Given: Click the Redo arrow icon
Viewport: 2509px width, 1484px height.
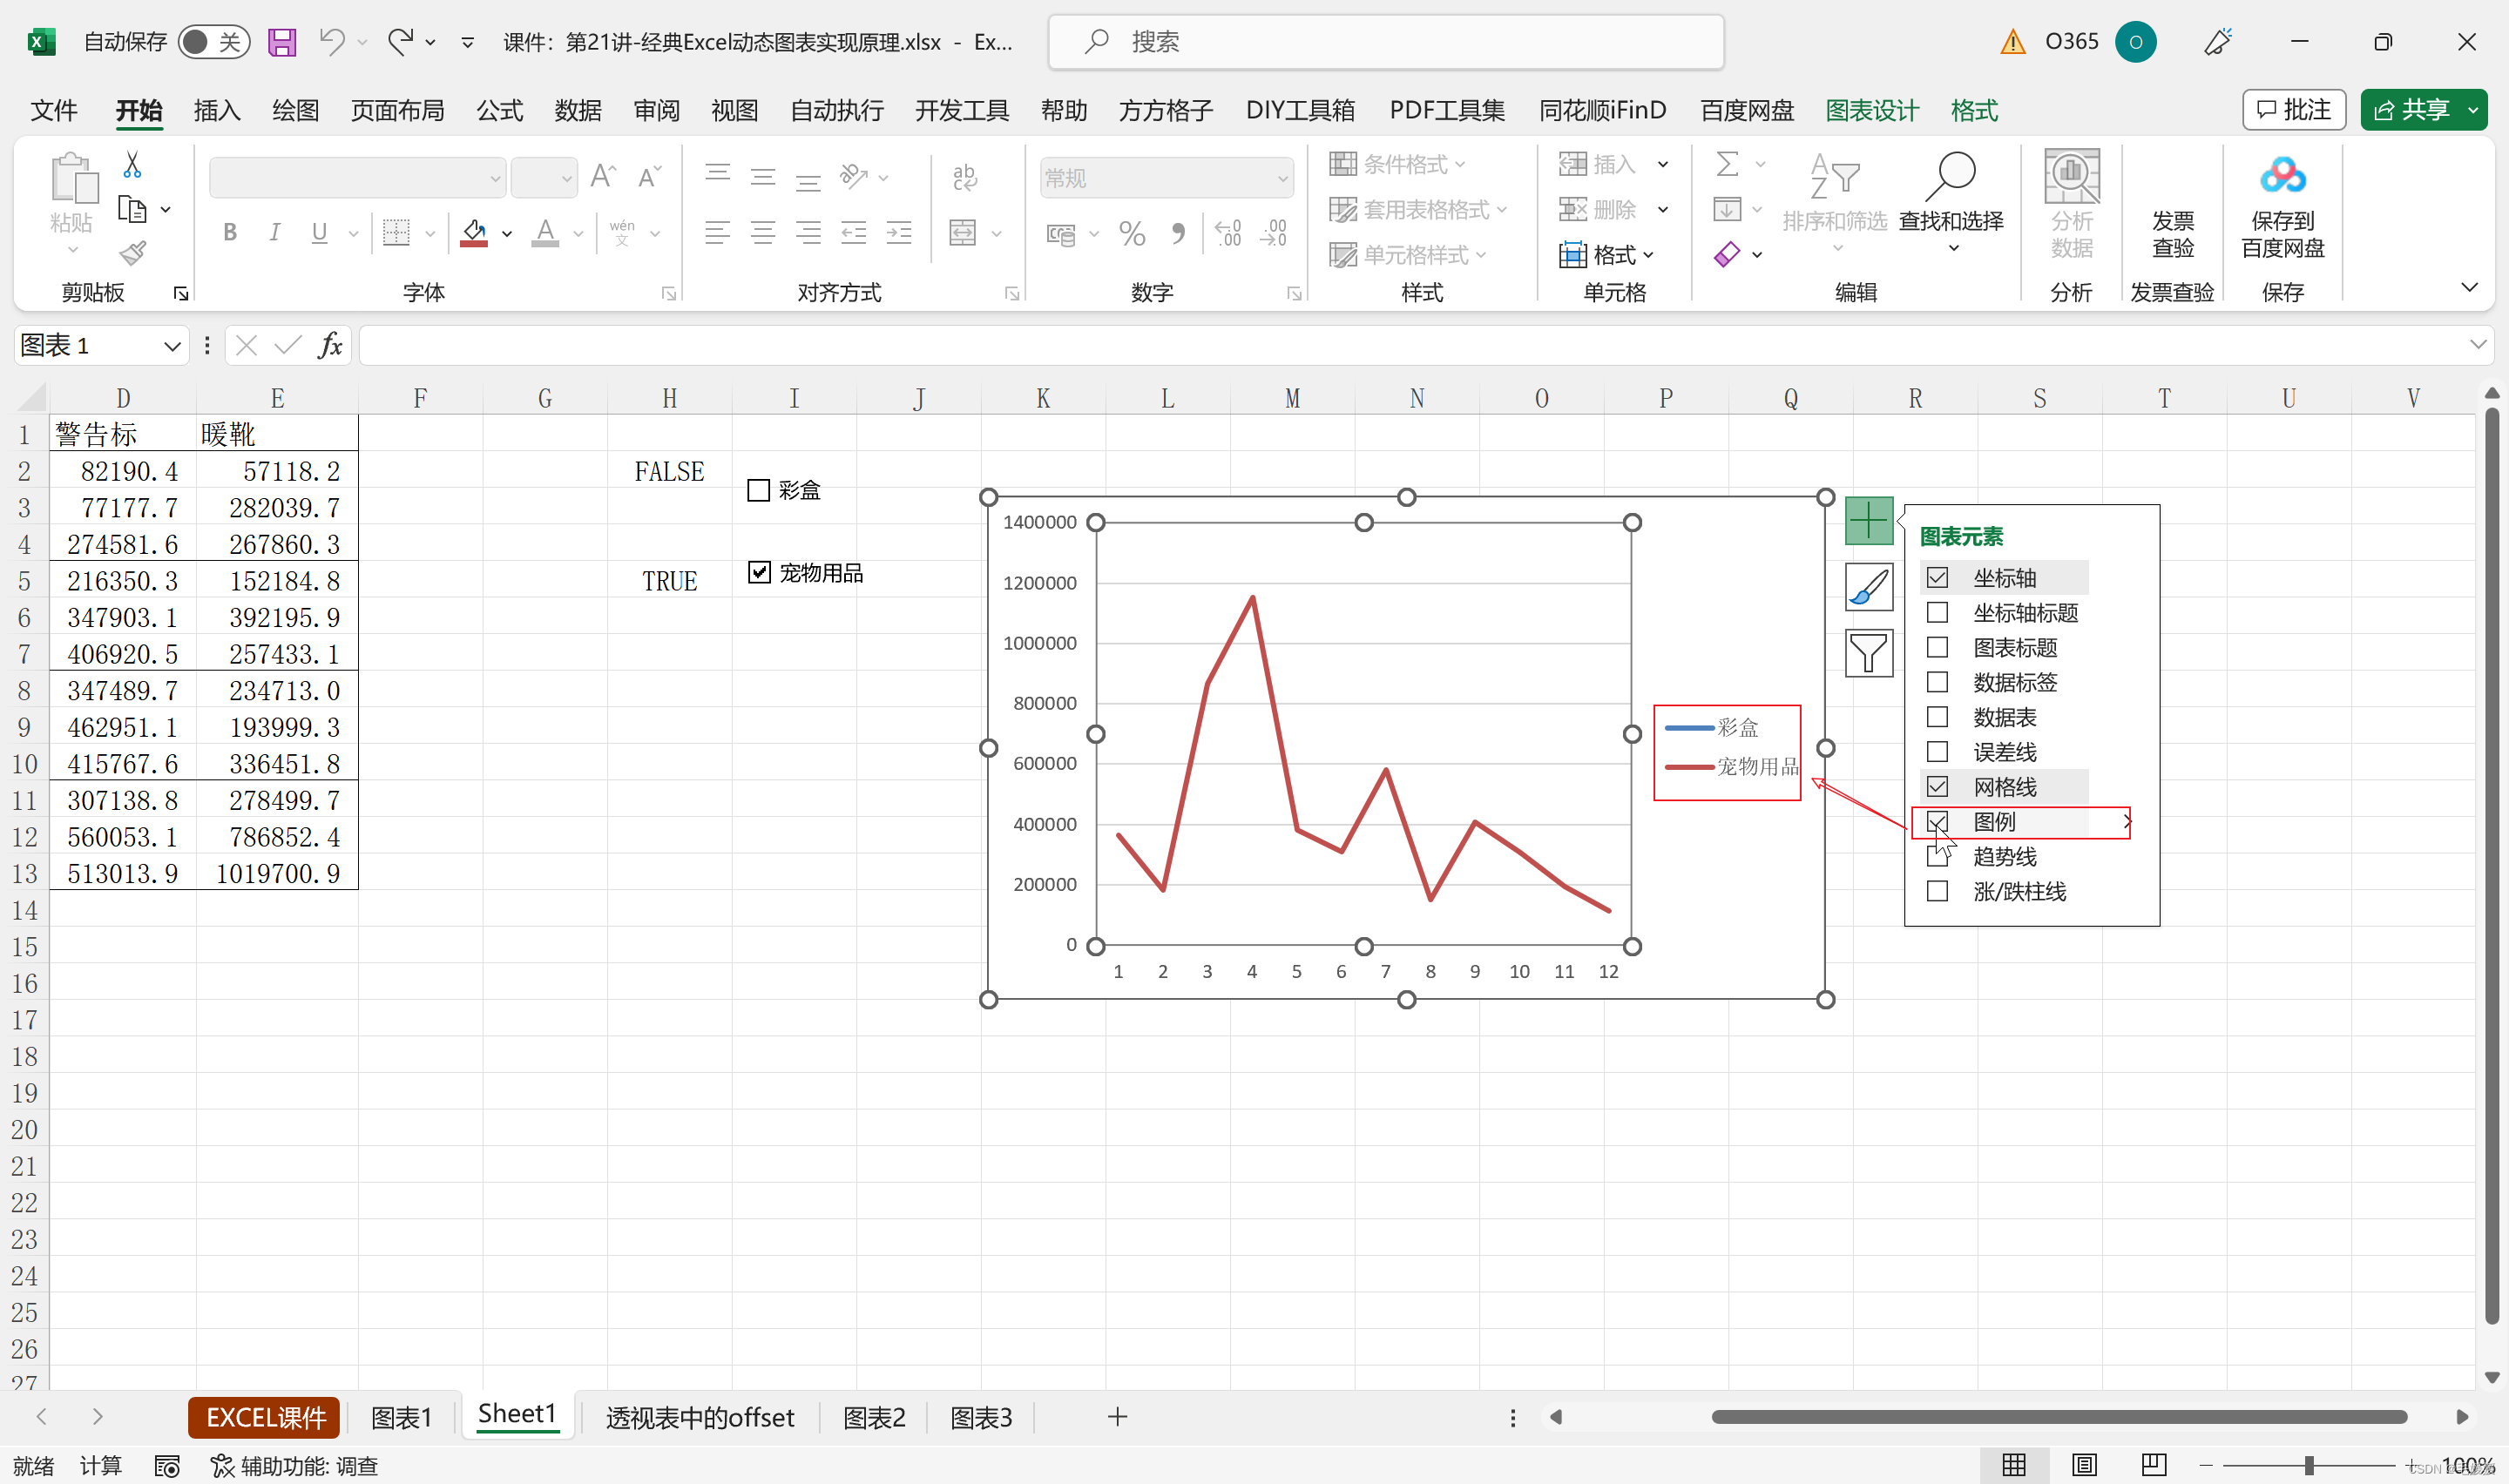Looking at the screenshot, I should pyautogui.click(x=401, y=42).
